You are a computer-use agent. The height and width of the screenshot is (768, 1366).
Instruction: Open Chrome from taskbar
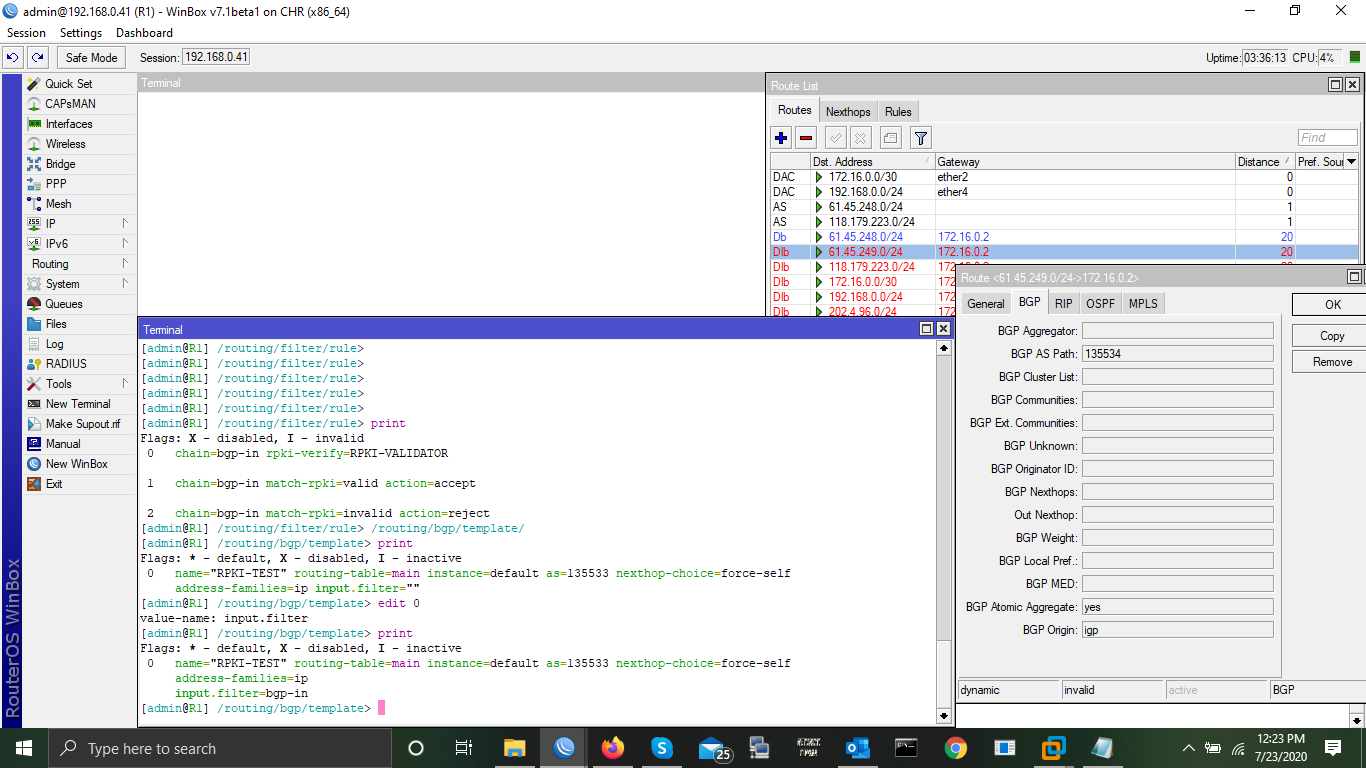(x=955, y=748)
